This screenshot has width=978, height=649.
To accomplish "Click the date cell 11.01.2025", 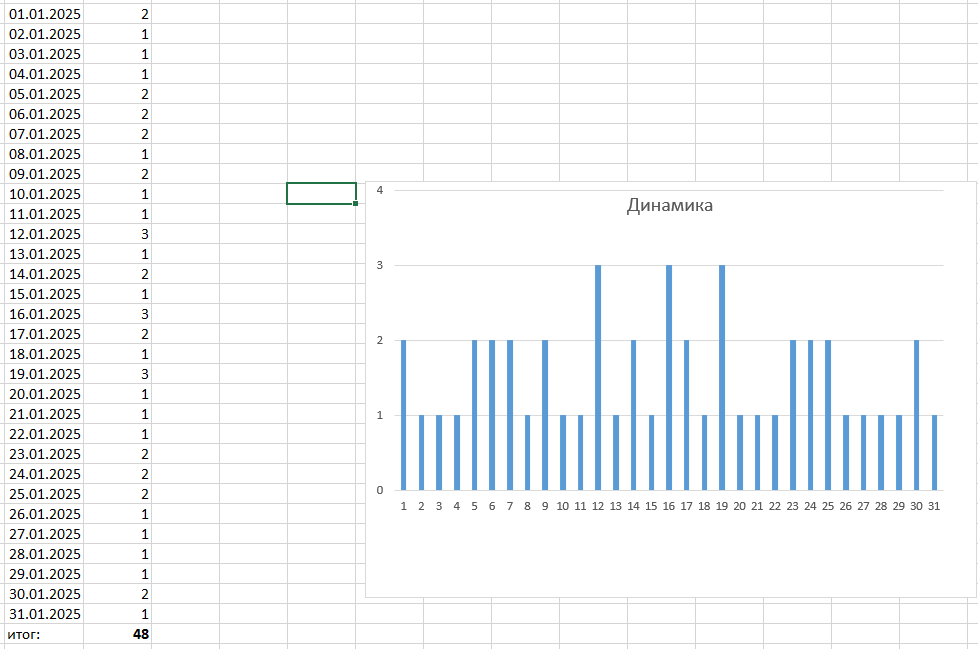I will click(x=44, y=214).
